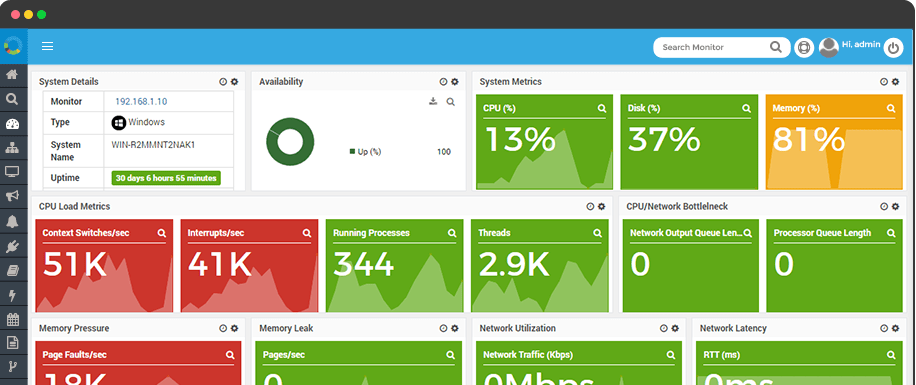Click the admin user avatar
The image size is (916, 385).
click(x=828, y=47)
